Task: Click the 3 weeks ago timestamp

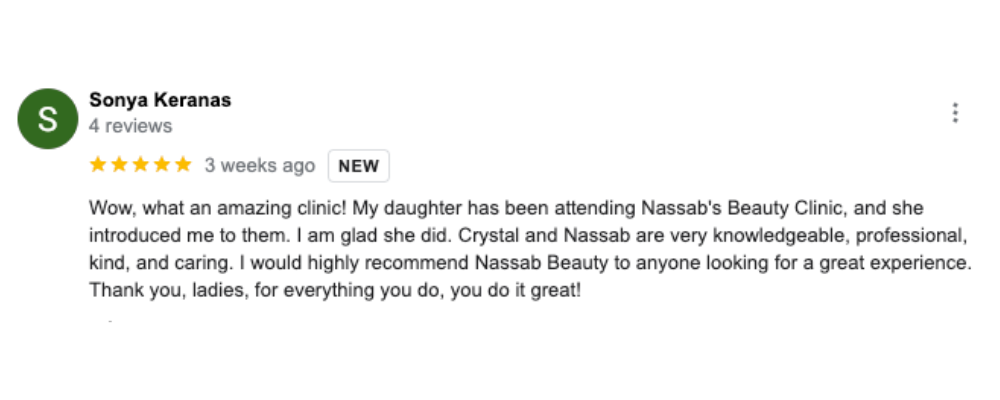Action: 260,166
